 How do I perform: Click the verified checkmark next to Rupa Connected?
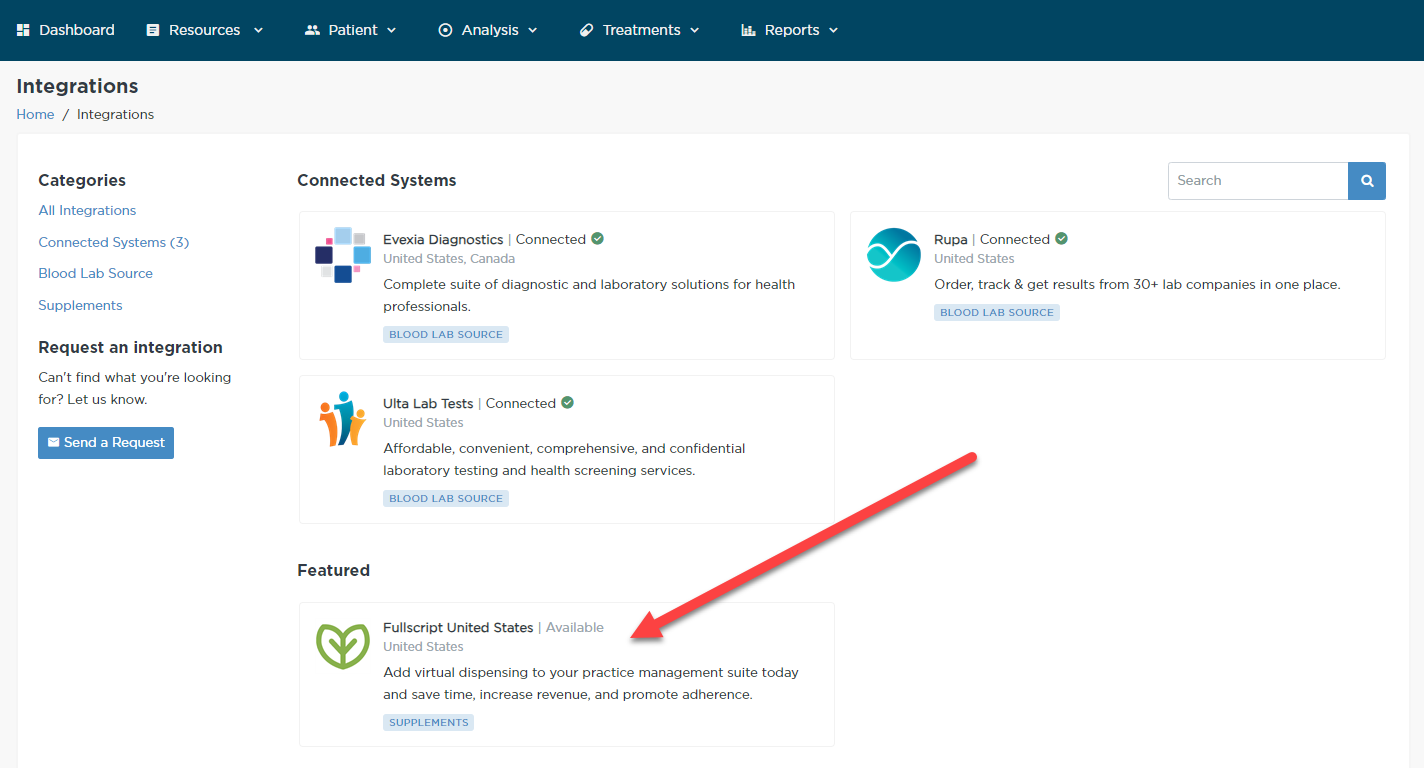coord(1061,238)
